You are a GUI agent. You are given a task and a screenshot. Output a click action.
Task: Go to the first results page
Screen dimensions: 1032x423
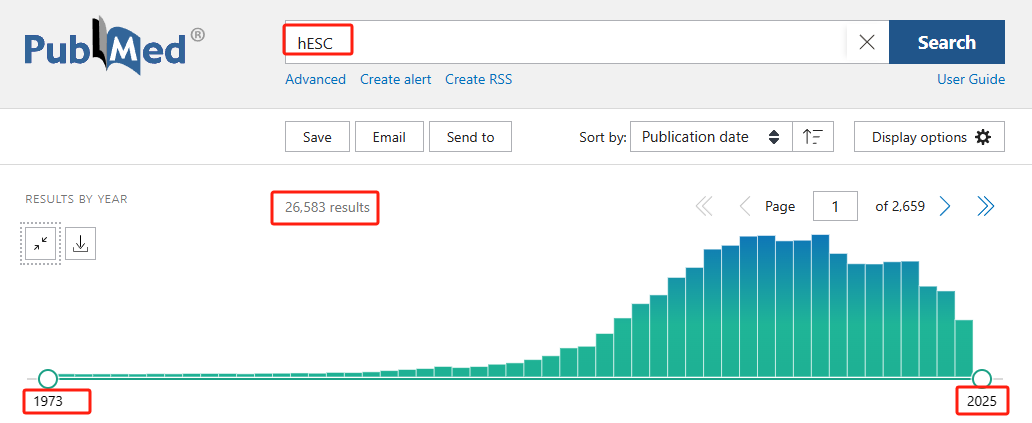pyautogui.click(x=704, y=207)
